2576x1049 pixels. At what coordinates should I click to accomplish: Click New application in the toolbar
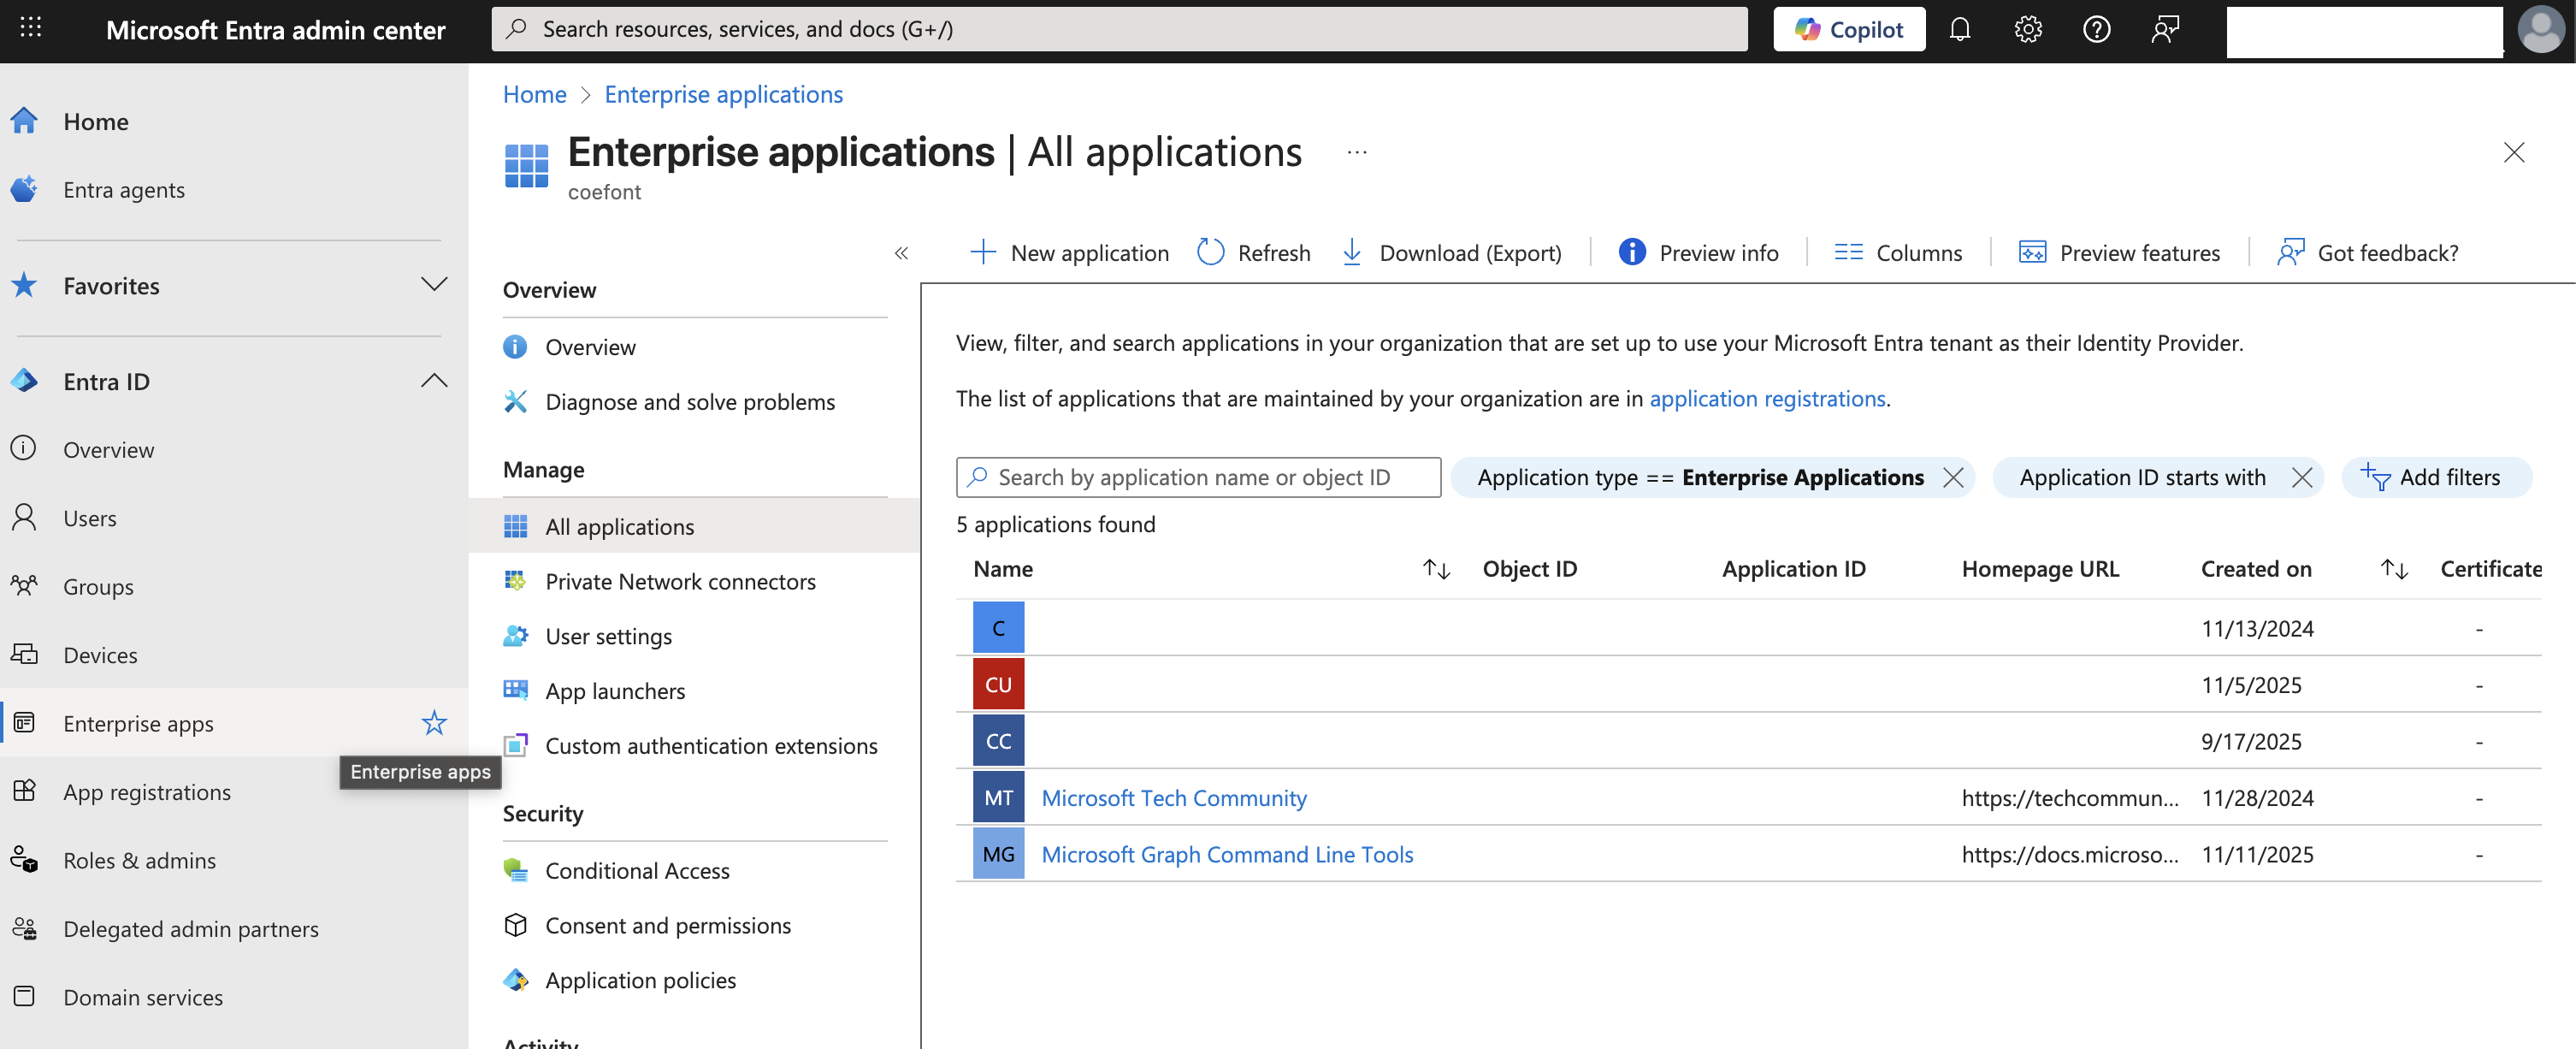click(x=1069, y=253)
